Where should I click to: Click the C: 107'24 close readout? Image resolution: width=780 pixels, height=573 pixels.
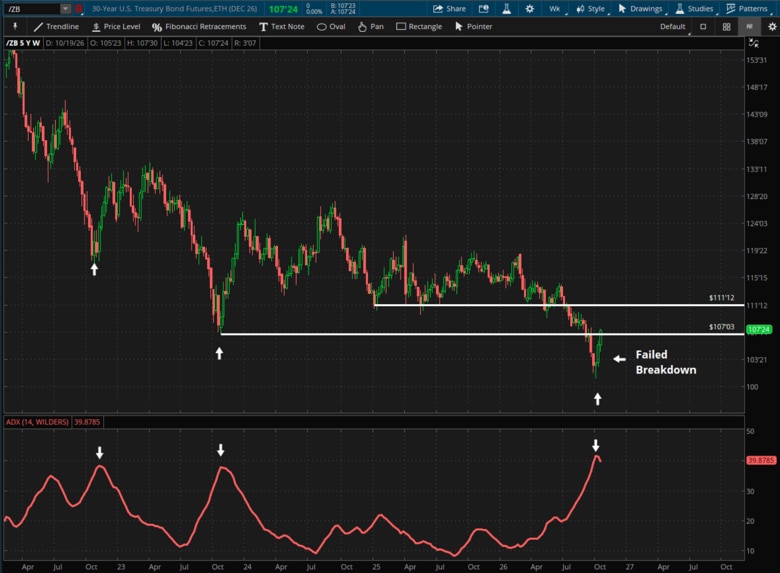point(213,43)
